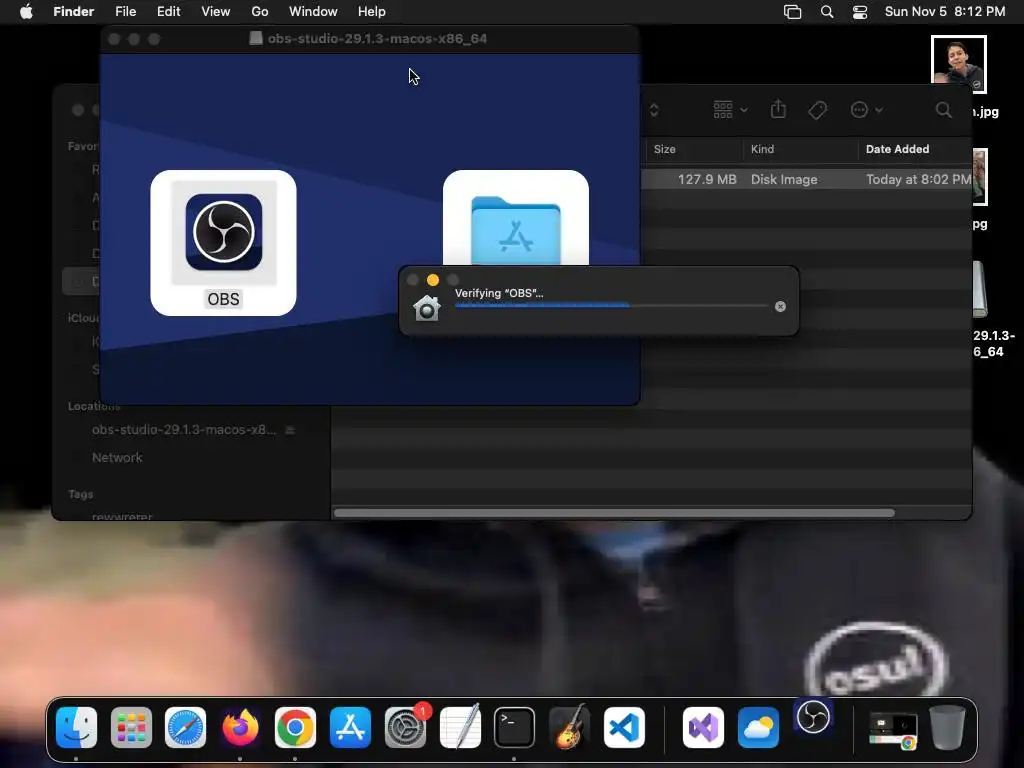Screen dimensions: 1024x768
Task: Select the Disk Image kind cell
Action: [784, 179]
